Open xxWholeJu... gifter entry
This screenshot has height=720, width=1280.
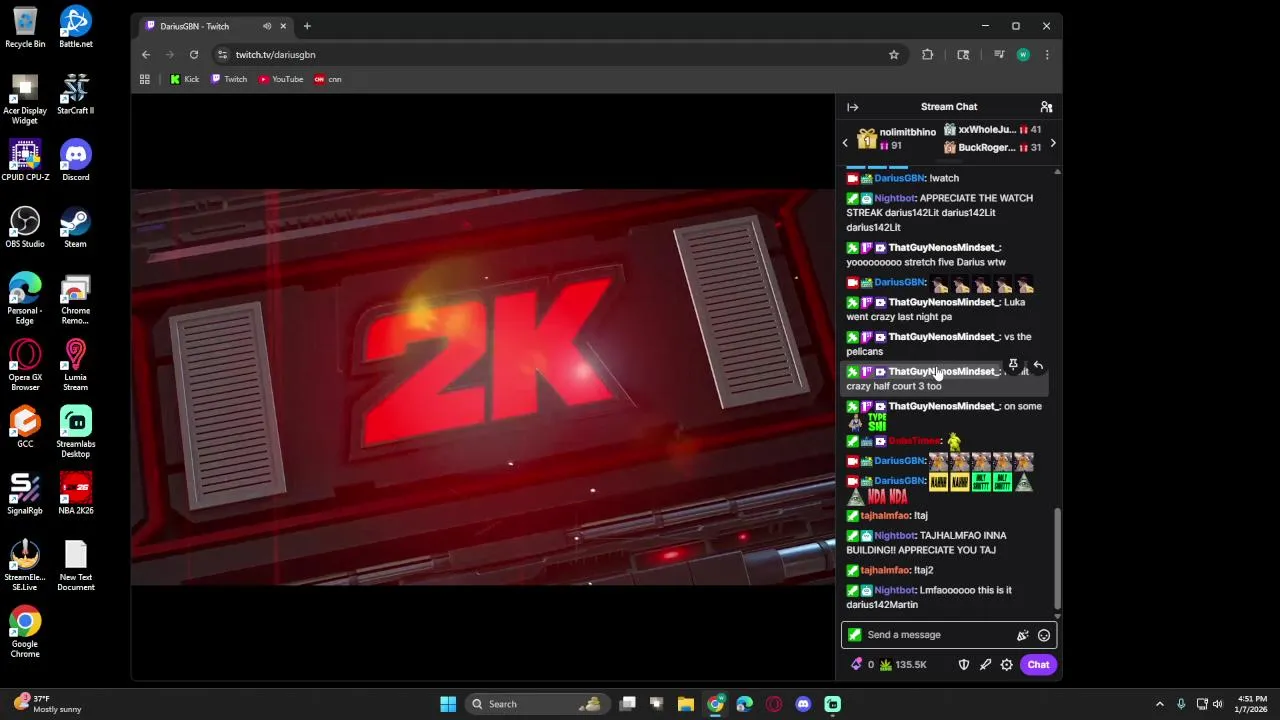pyautogui.click(x=992, y=130)
